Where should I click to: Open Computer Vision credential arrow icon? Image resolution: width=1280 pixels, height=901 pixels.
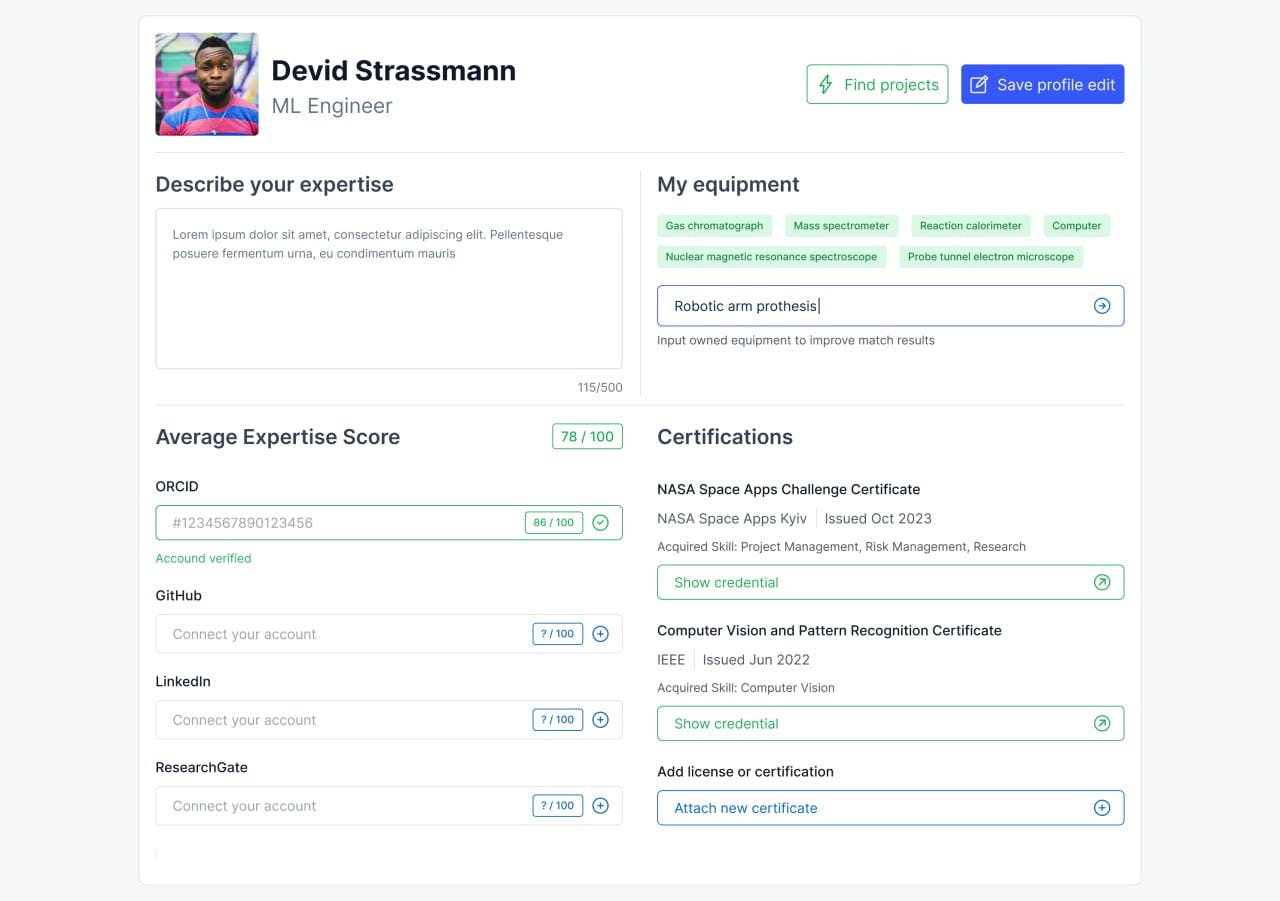pos(1101,723)
